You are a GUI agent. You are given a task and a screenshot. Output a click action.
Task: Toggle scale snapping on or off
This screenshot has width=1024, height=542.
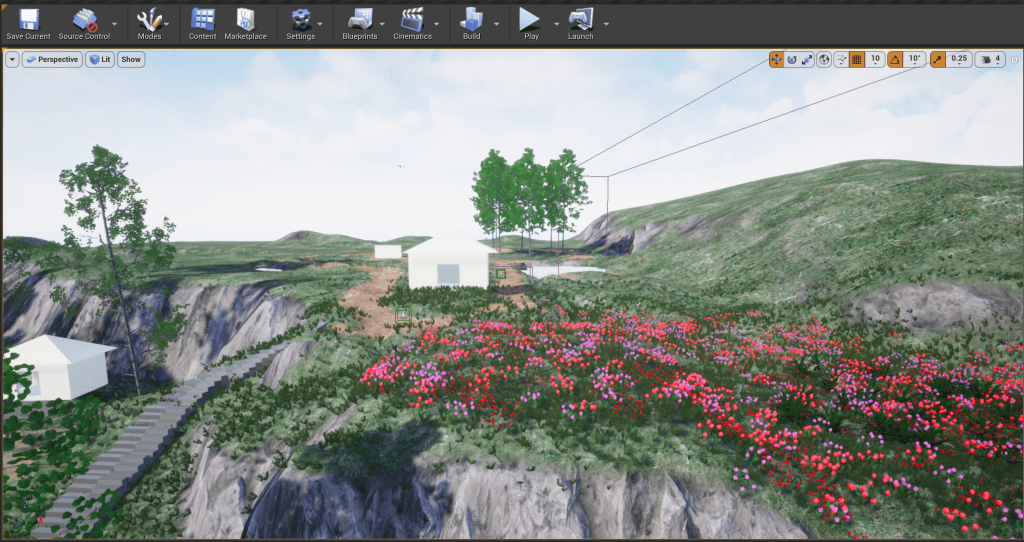click(937, 59)
